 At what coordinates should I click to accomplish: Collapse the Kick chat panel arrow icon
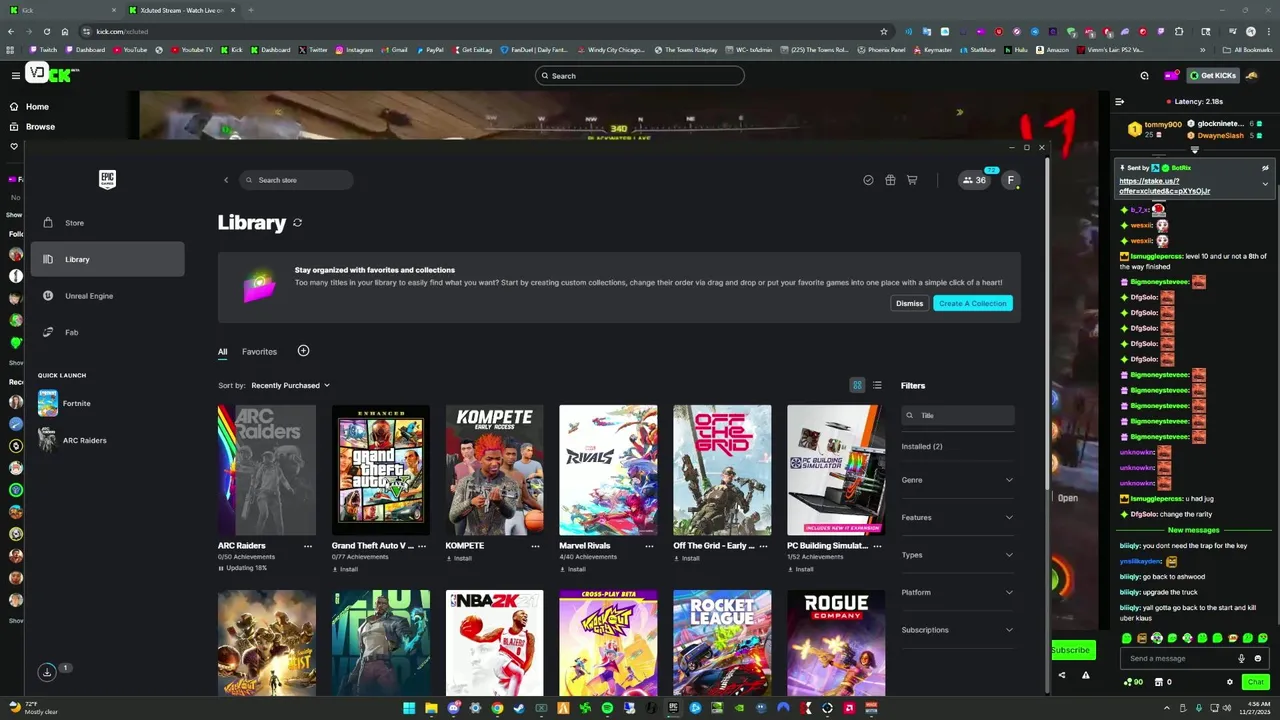[1119, 101]
